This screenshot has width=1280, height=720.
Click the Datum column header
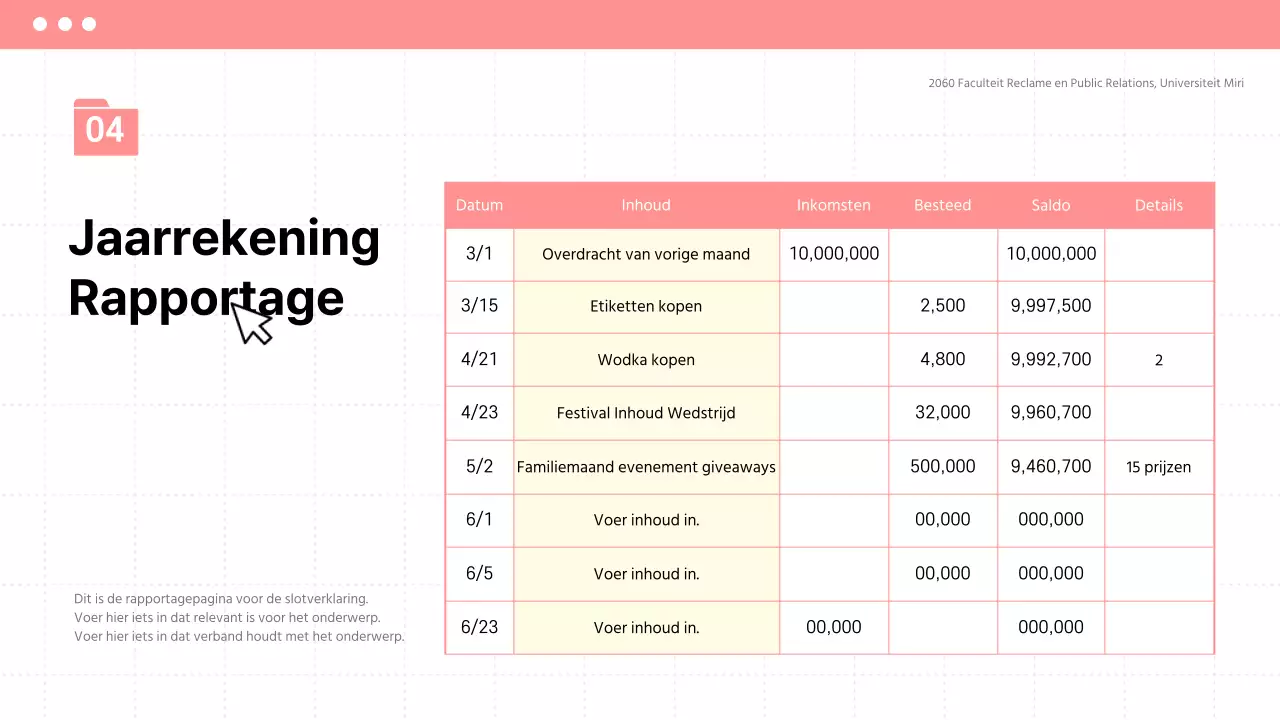pos(479,205)
